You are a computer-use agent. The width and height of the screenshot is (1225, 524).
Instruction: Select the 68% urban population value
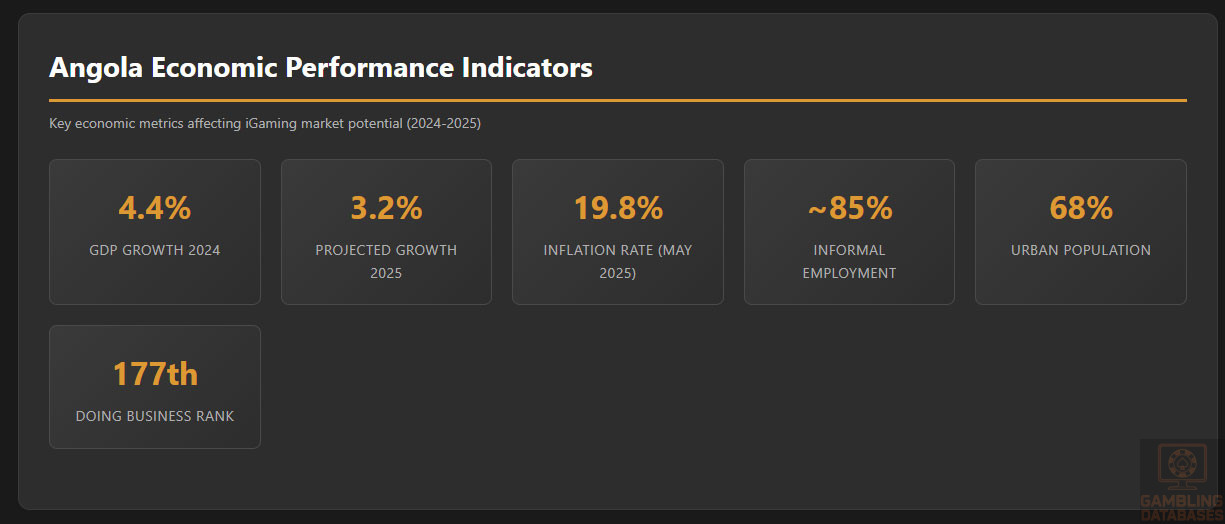[x=1081, y=208]
